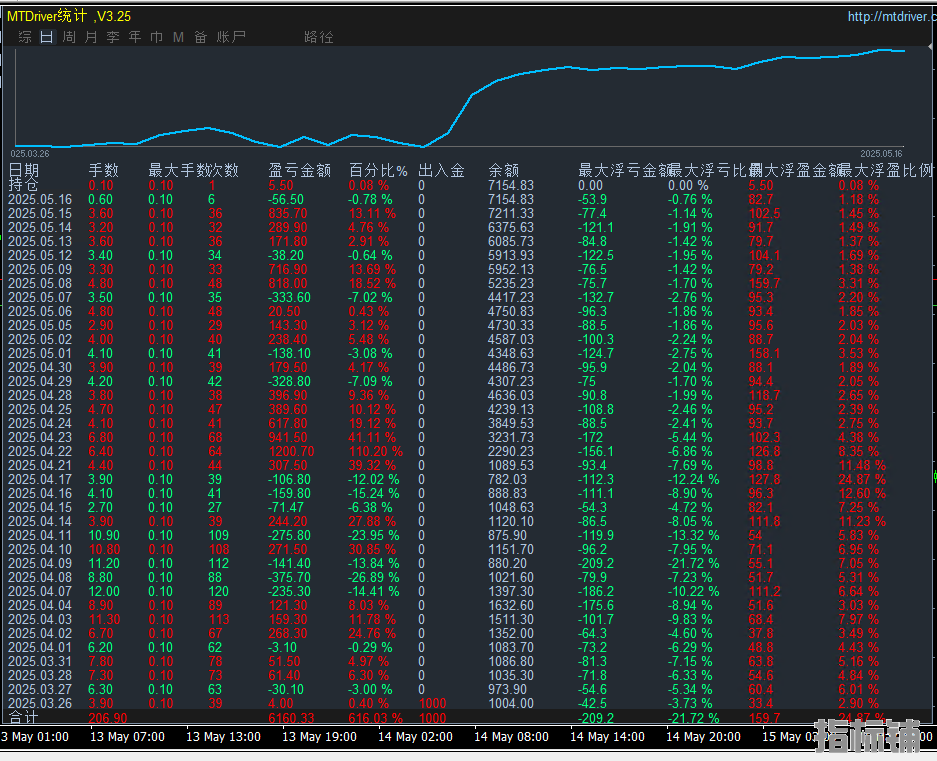Viewport: 937px width, 761px height.
Task: Click balance value 1632.60
Action: 511,606
